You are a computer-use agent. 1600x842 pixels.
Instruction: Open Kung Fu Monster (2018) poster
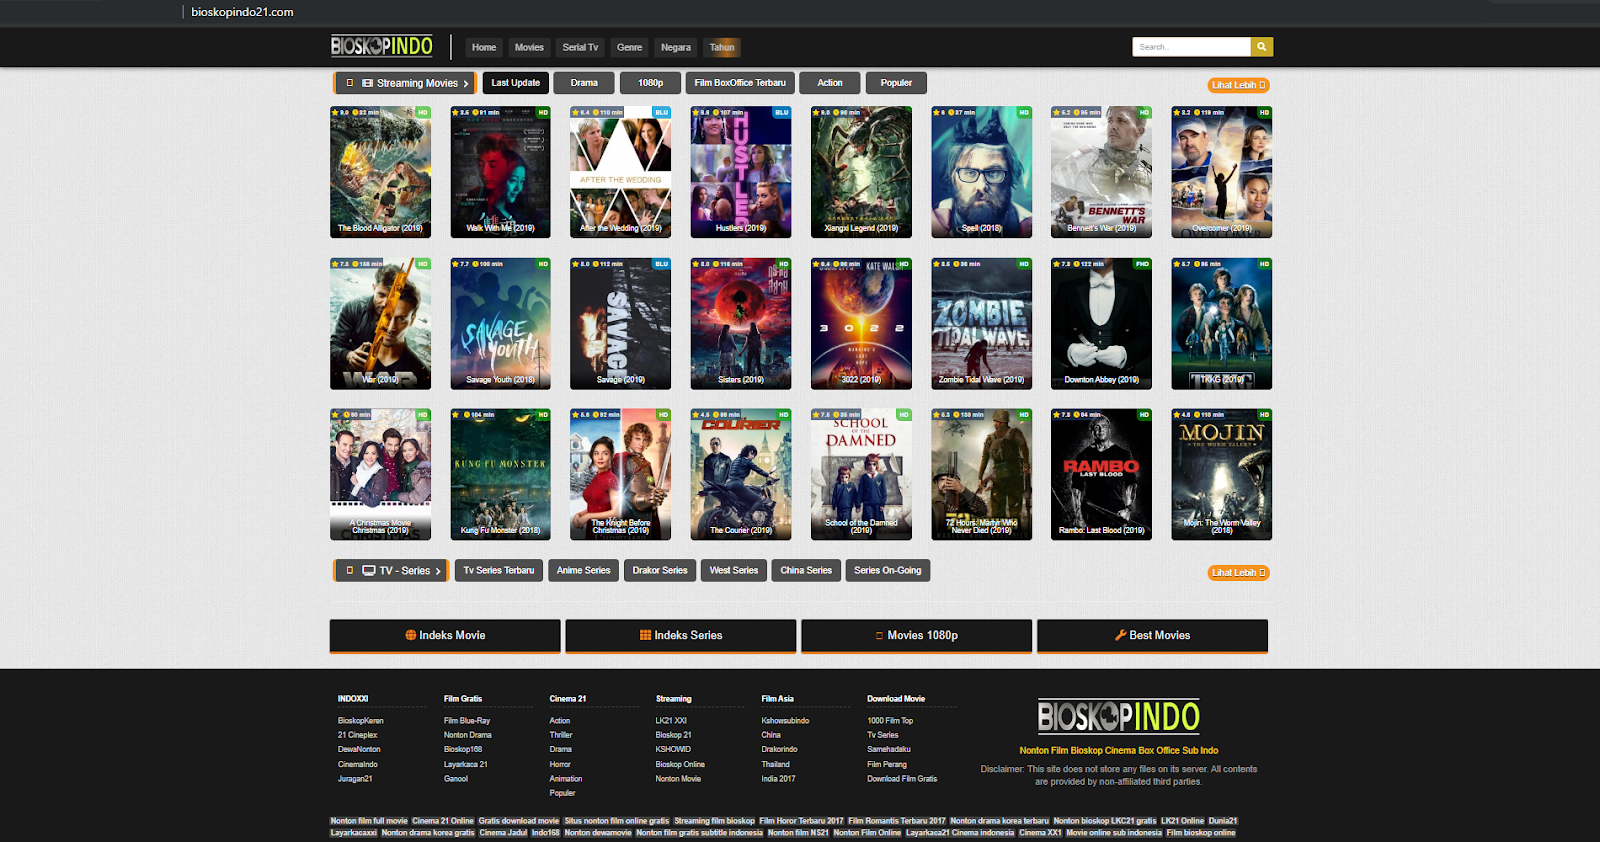501,474
